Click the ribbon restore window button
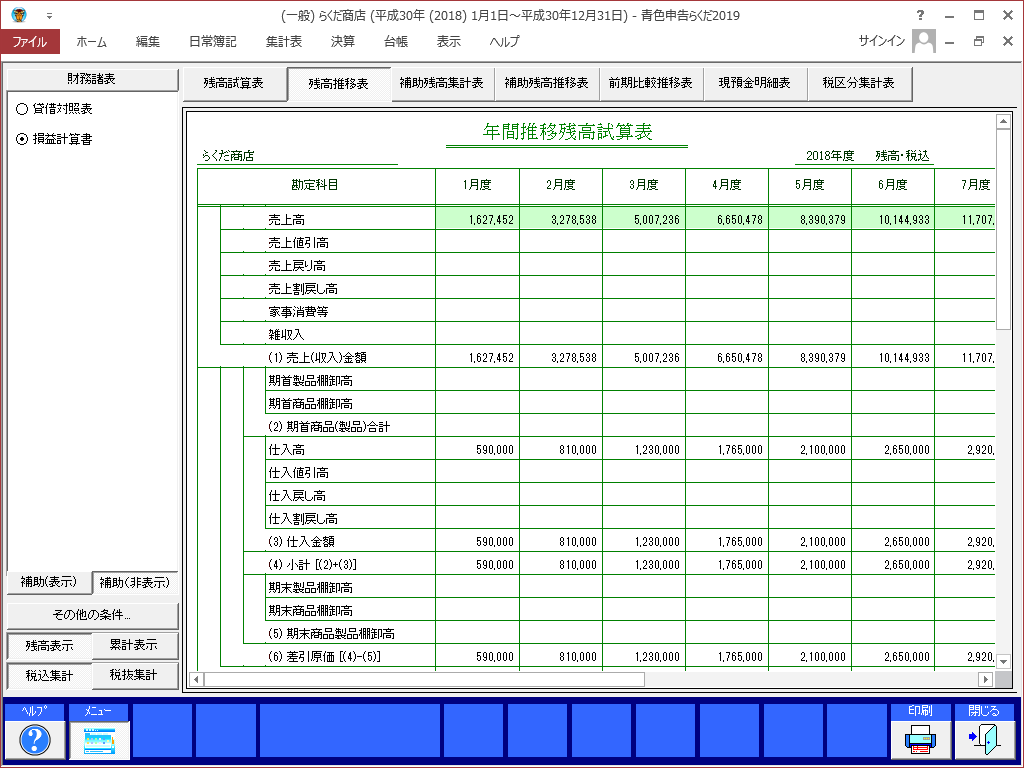The image size is (1024, 768). click(x=978, y=41)
